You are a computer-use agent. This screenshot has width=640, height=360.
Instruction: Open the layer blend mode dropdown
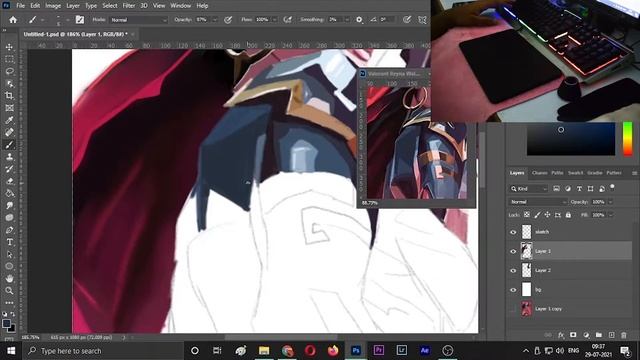[x=538, y=202]
